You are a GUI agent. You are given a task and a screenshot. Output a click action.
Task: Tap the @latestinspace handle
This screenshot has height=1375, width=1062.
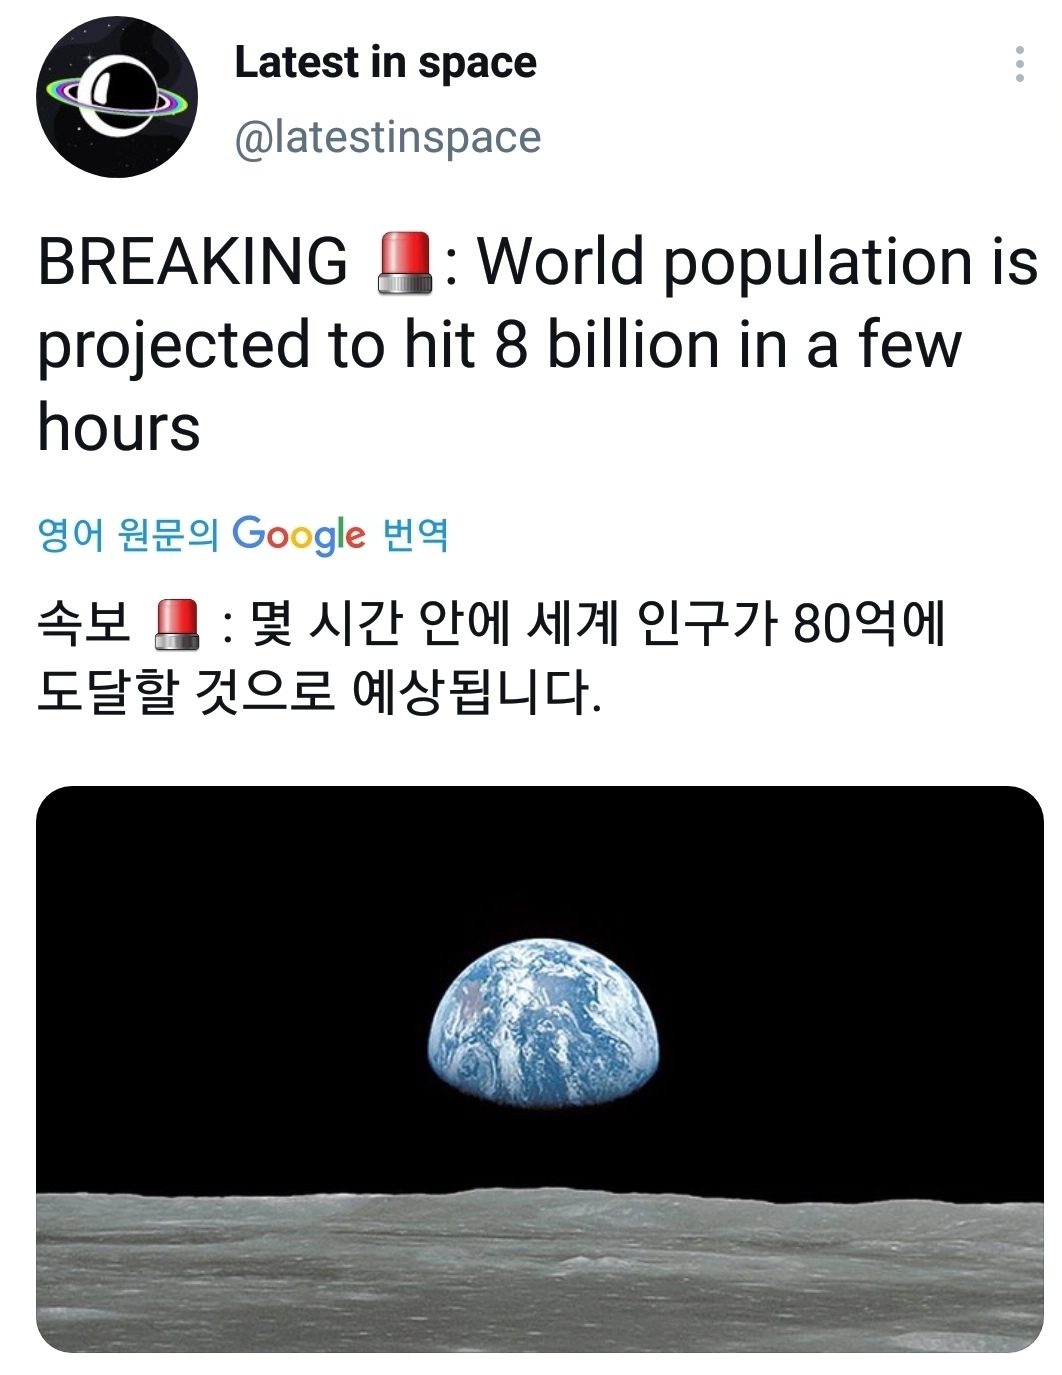click(x=387, y=136)
